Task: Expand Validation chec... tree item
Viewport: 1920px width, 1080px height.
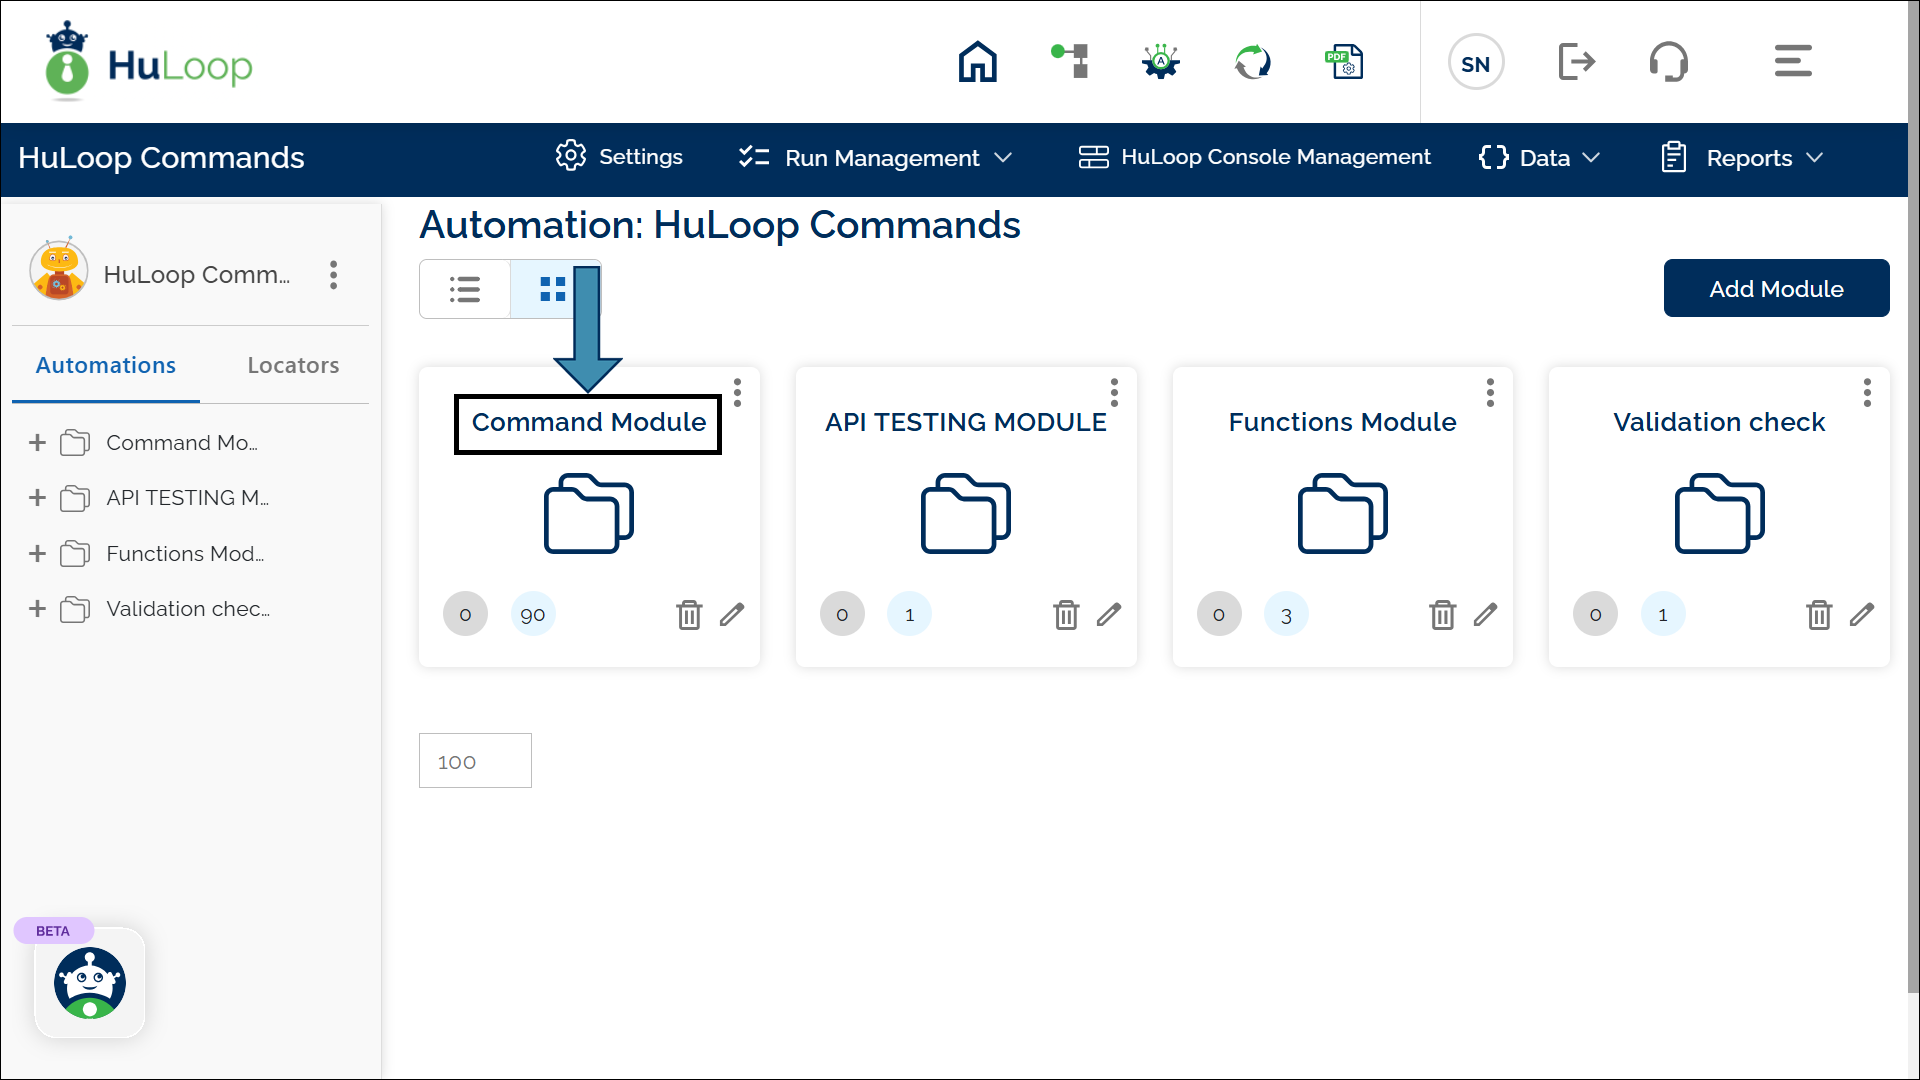Action: [x=37, y=609]
